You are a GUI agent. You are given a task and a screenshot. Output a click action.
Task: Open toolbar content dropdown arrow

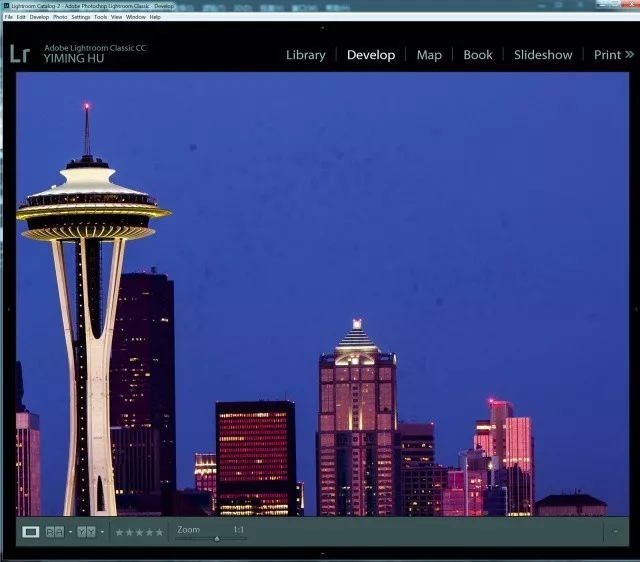click(615, 532)
